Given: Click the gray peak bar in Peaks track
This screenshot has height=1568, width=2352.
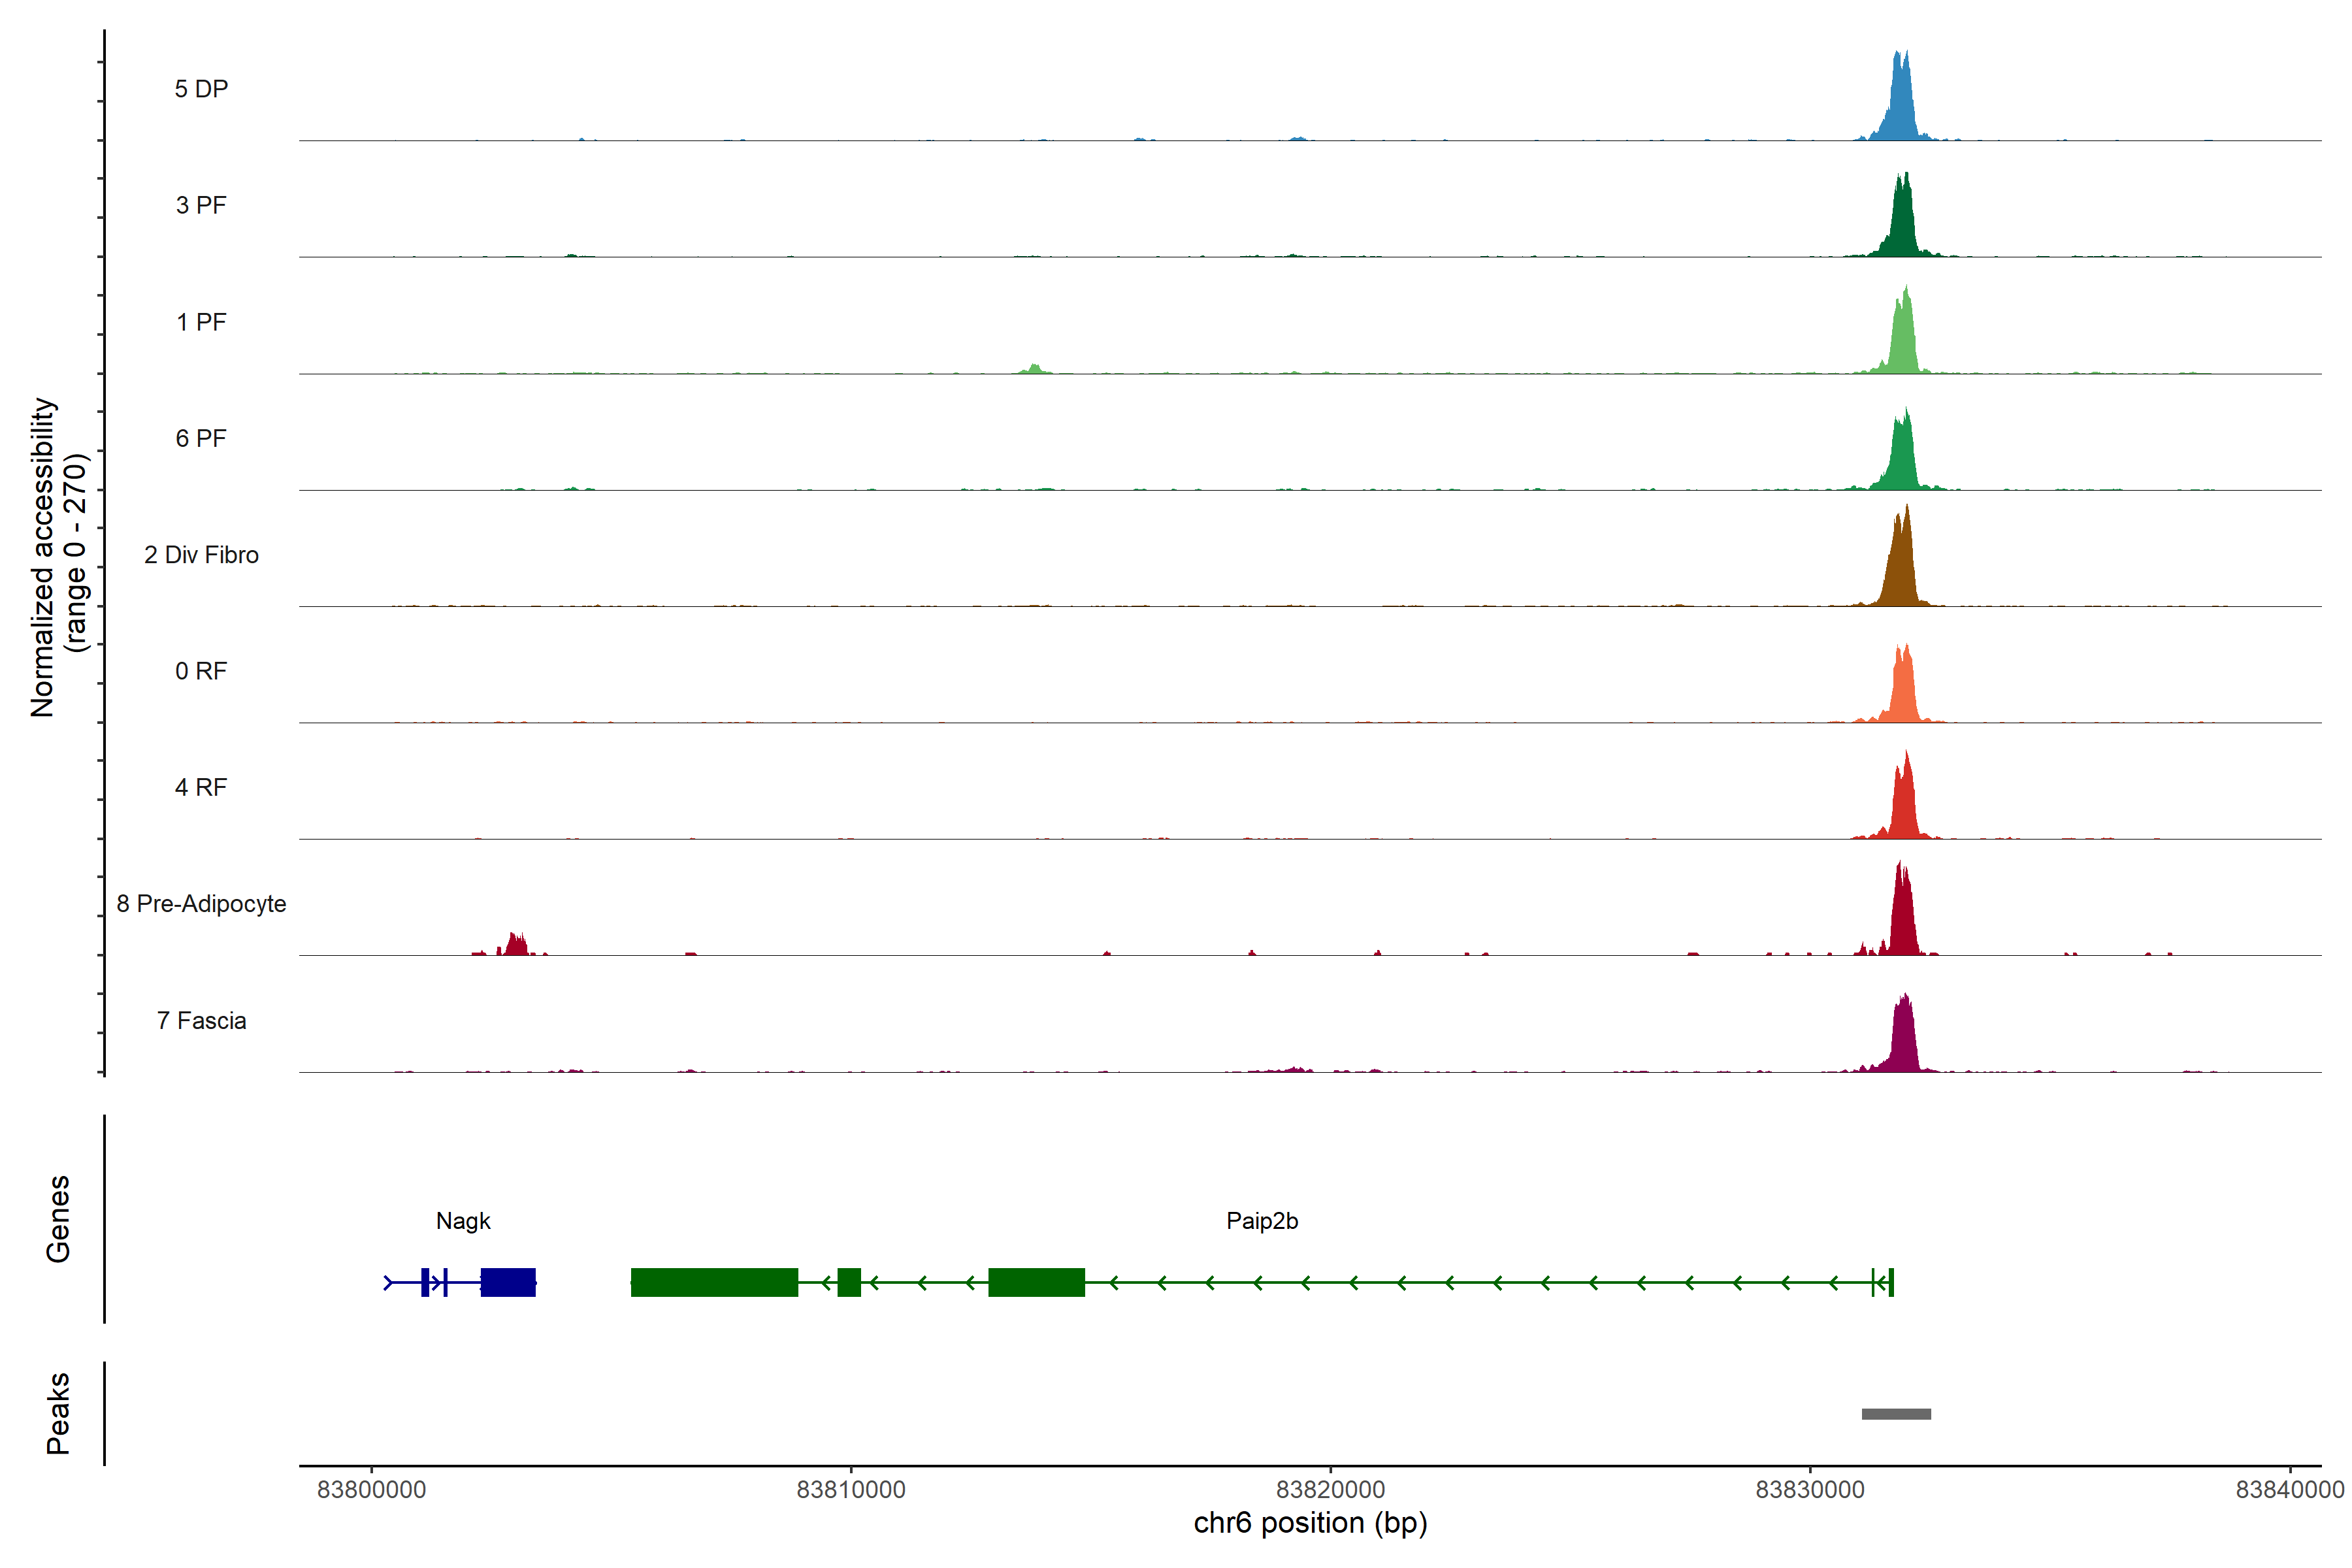Looking at the screenshot, I should coord(1896,1414).
